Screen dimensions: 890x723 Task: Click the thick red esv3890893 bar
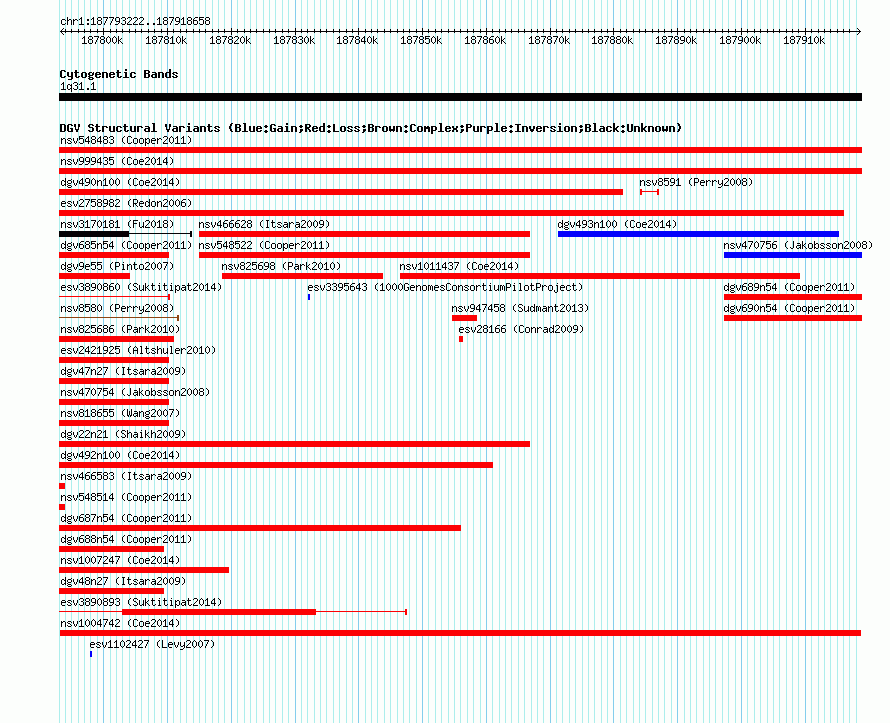(219, 612)
